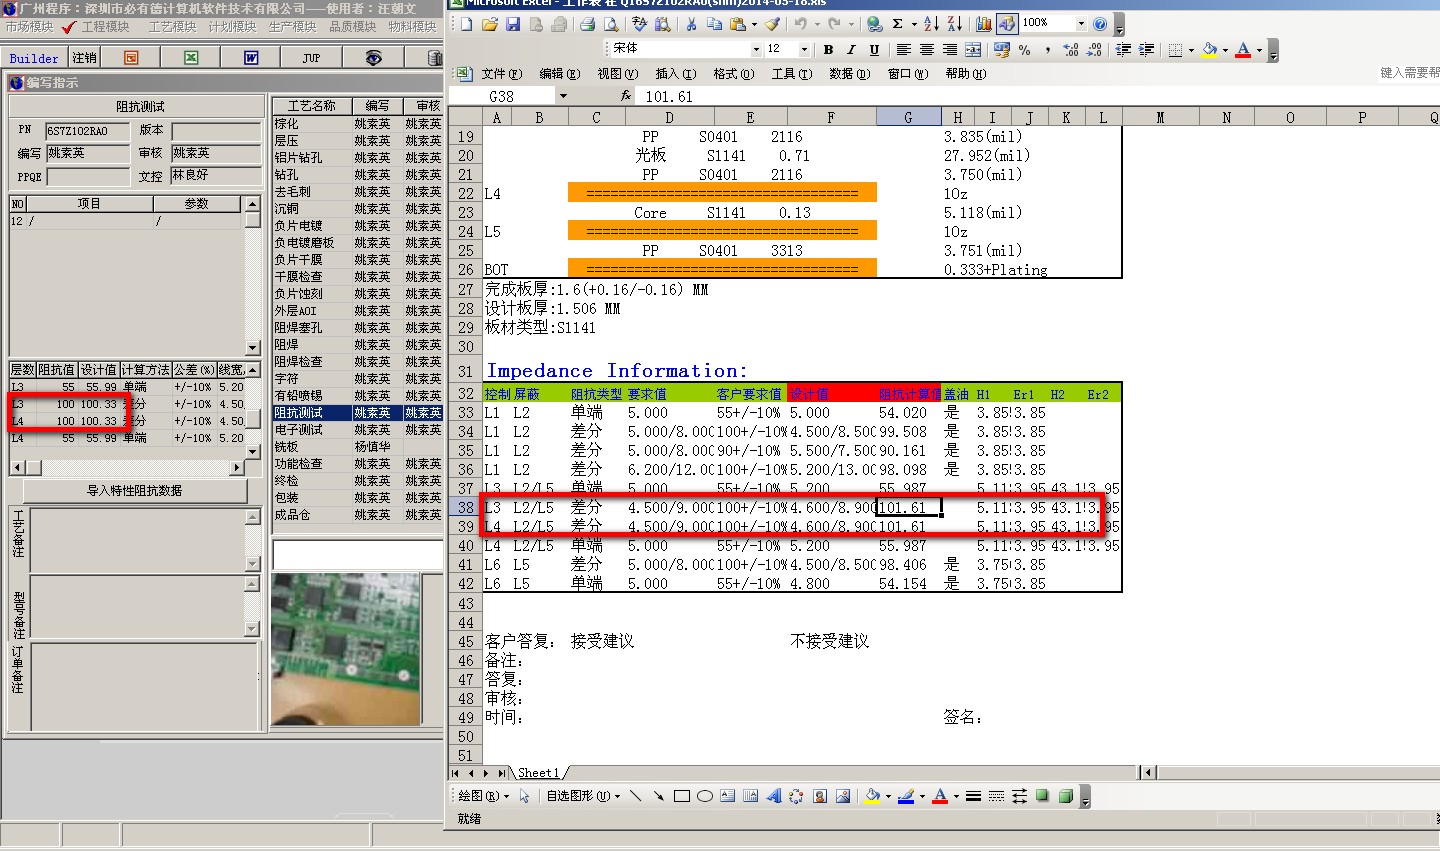Select the Line drawing tool
Screen dimensions: 1440x851
[x=635, y=796]
